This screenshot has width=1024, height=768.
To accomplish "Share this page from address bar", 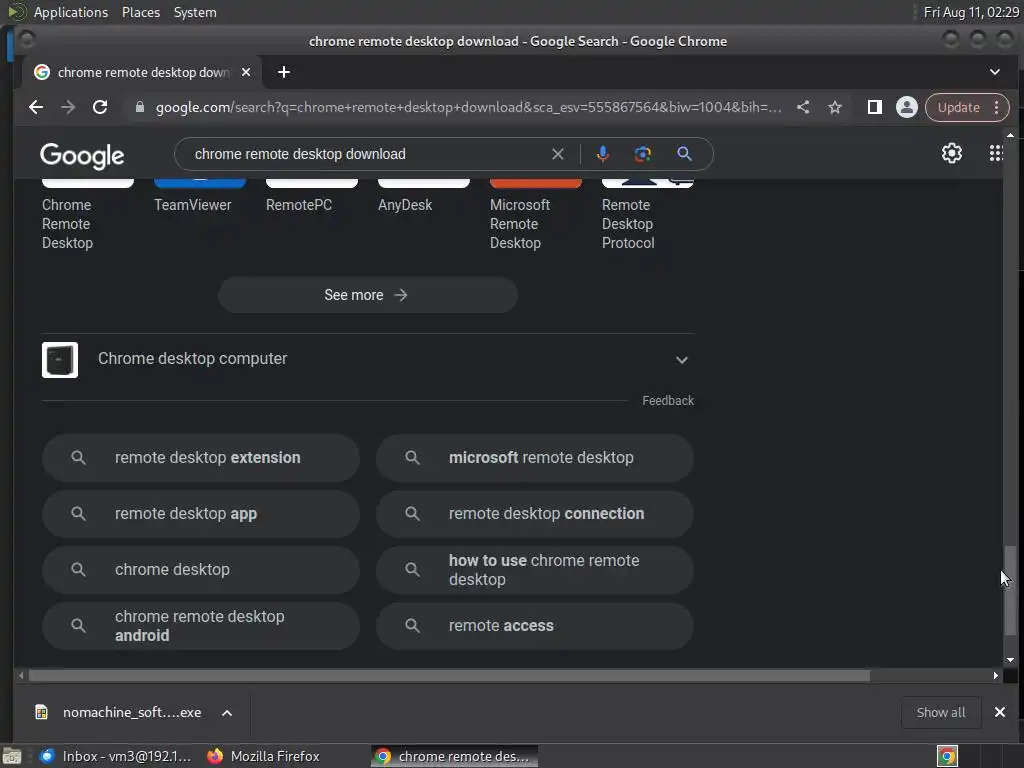I will click(803, 107).
